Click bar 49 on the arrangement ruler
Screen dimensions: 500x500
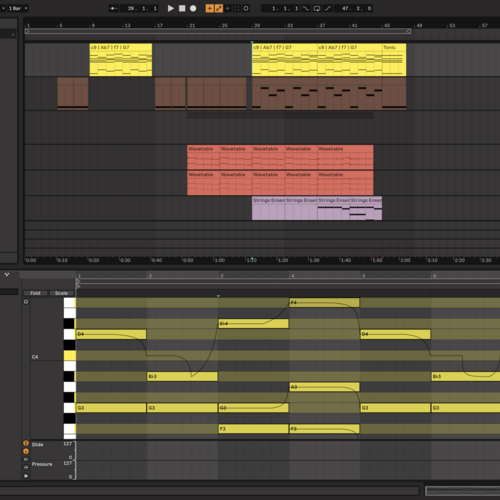419,25
